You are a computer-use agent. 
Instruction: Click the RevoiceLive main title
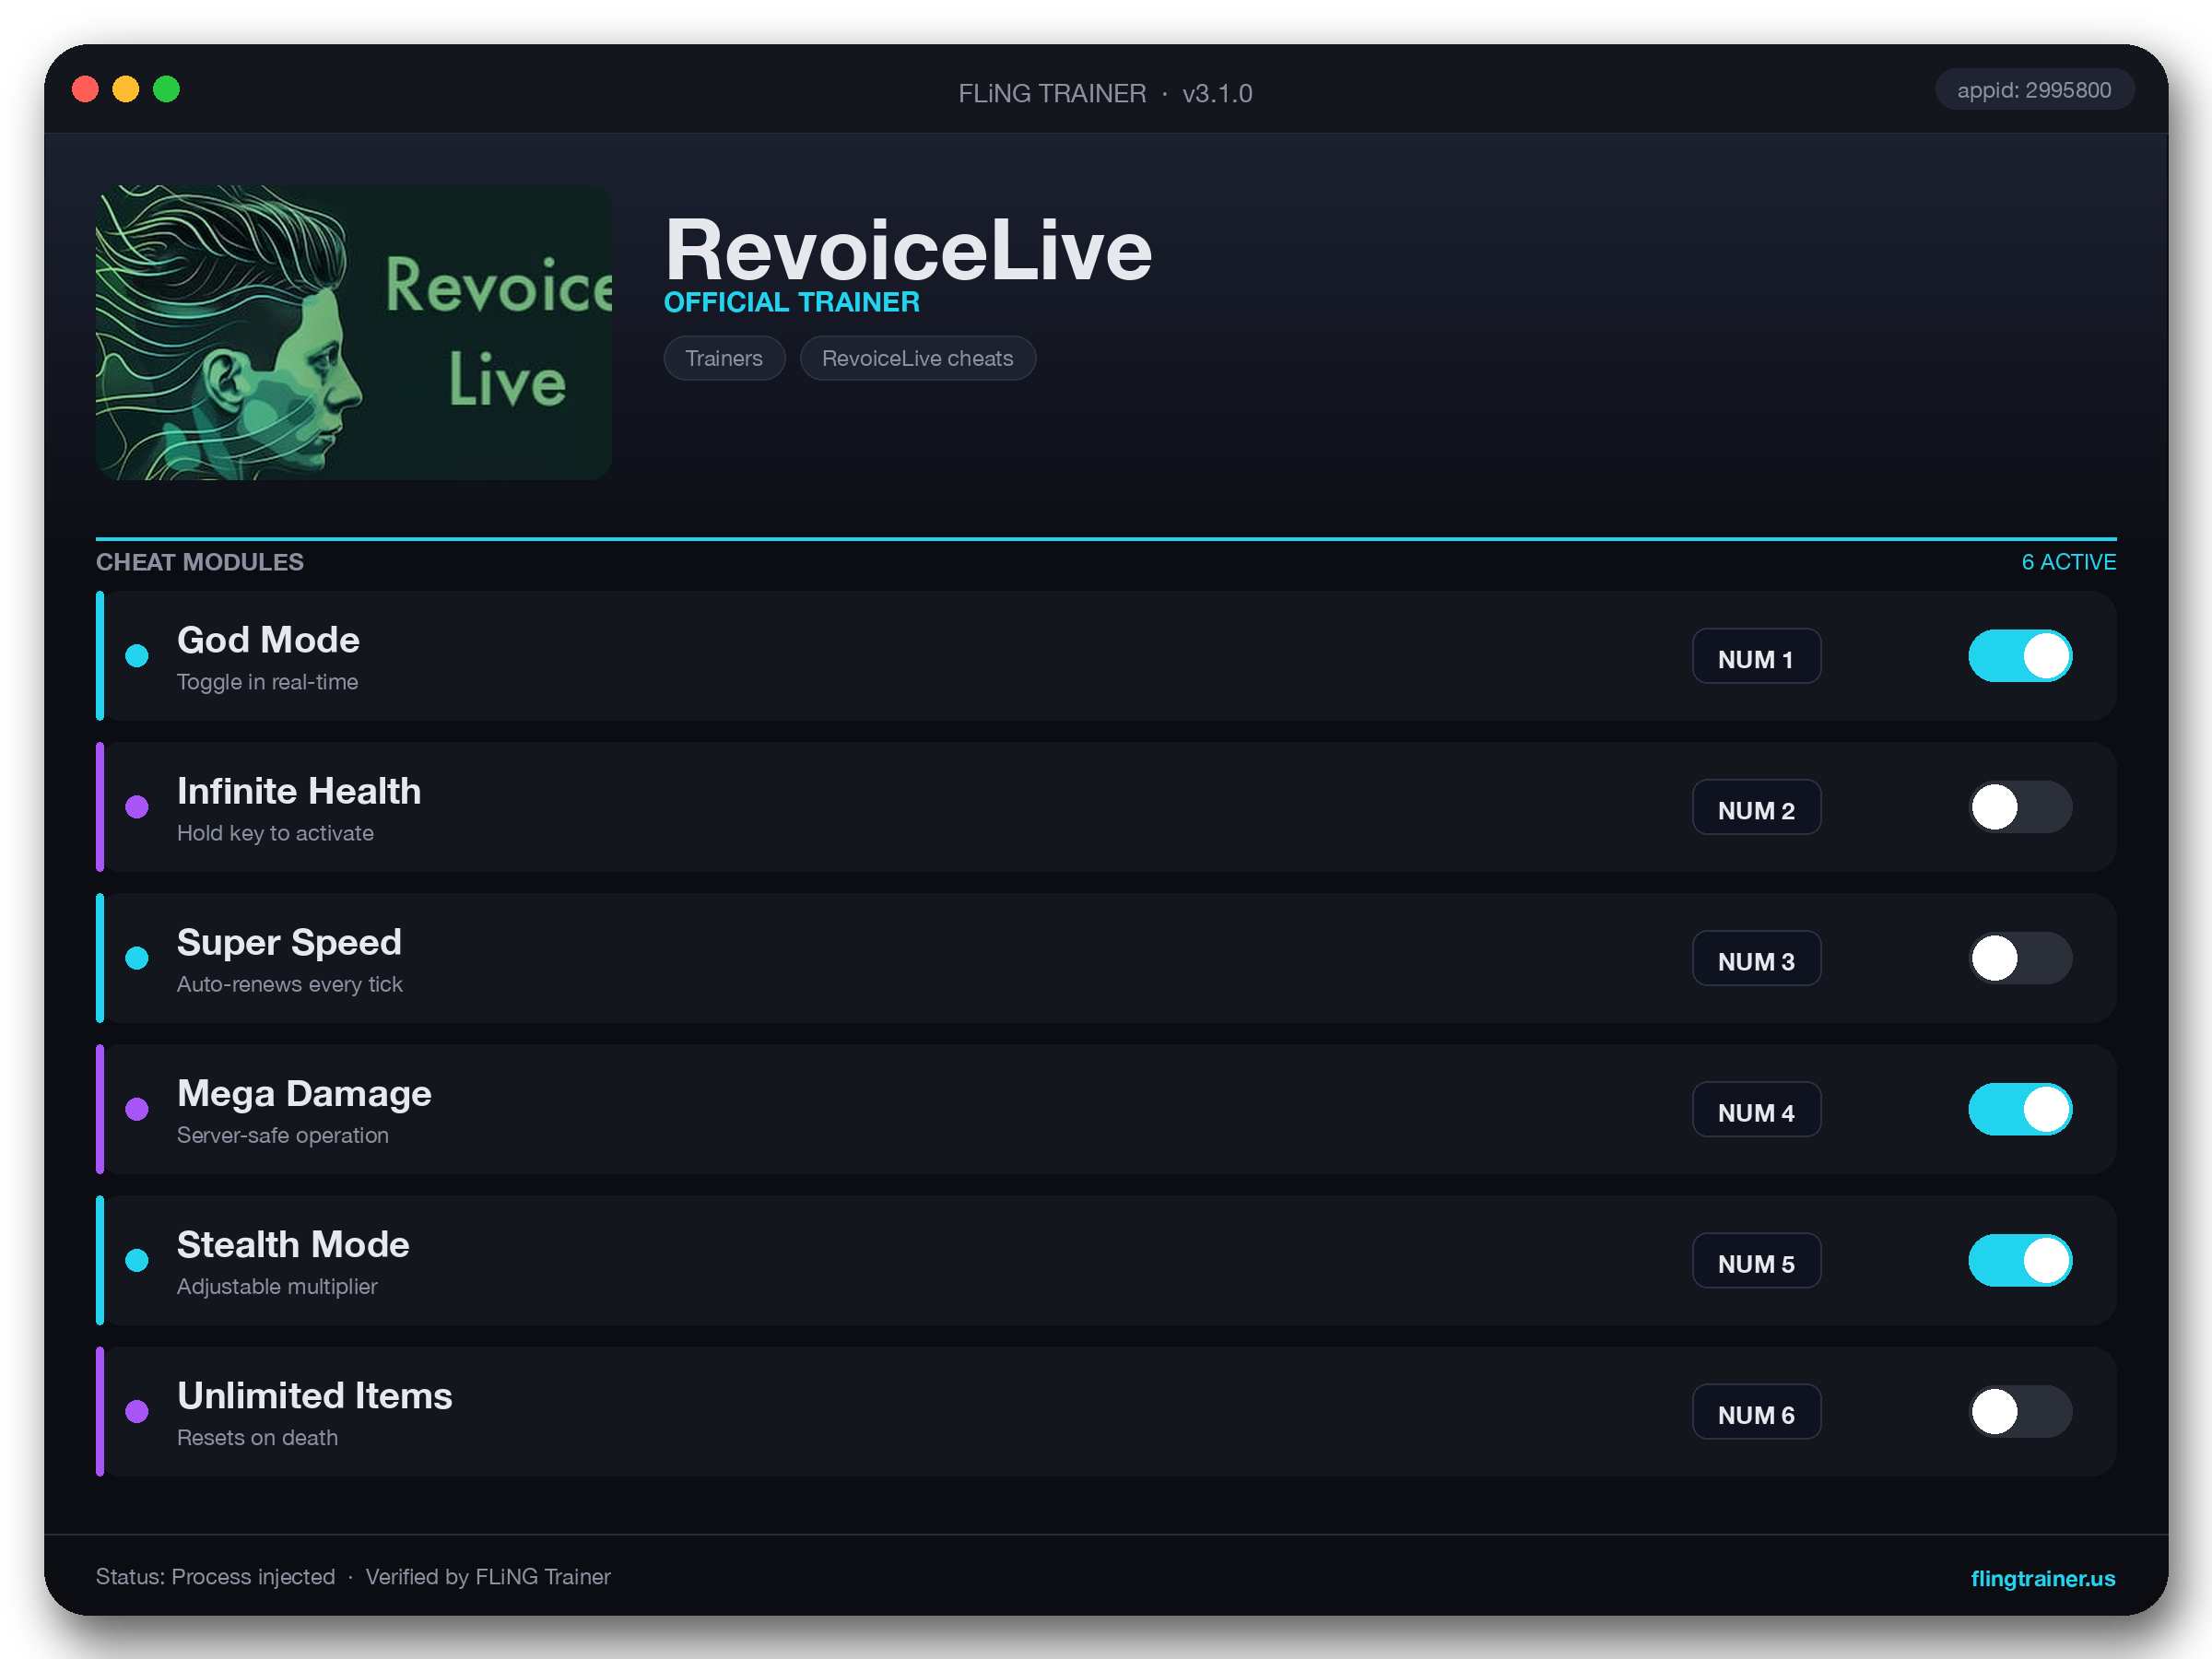[908, 250]
